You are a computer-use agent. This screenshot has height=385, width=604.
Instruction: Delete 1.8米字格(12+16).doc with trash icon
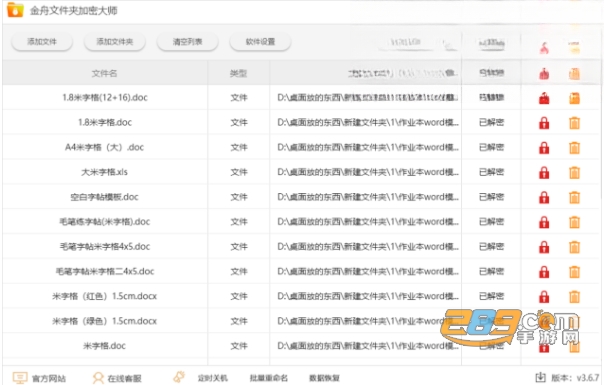[x=574, y=98]
